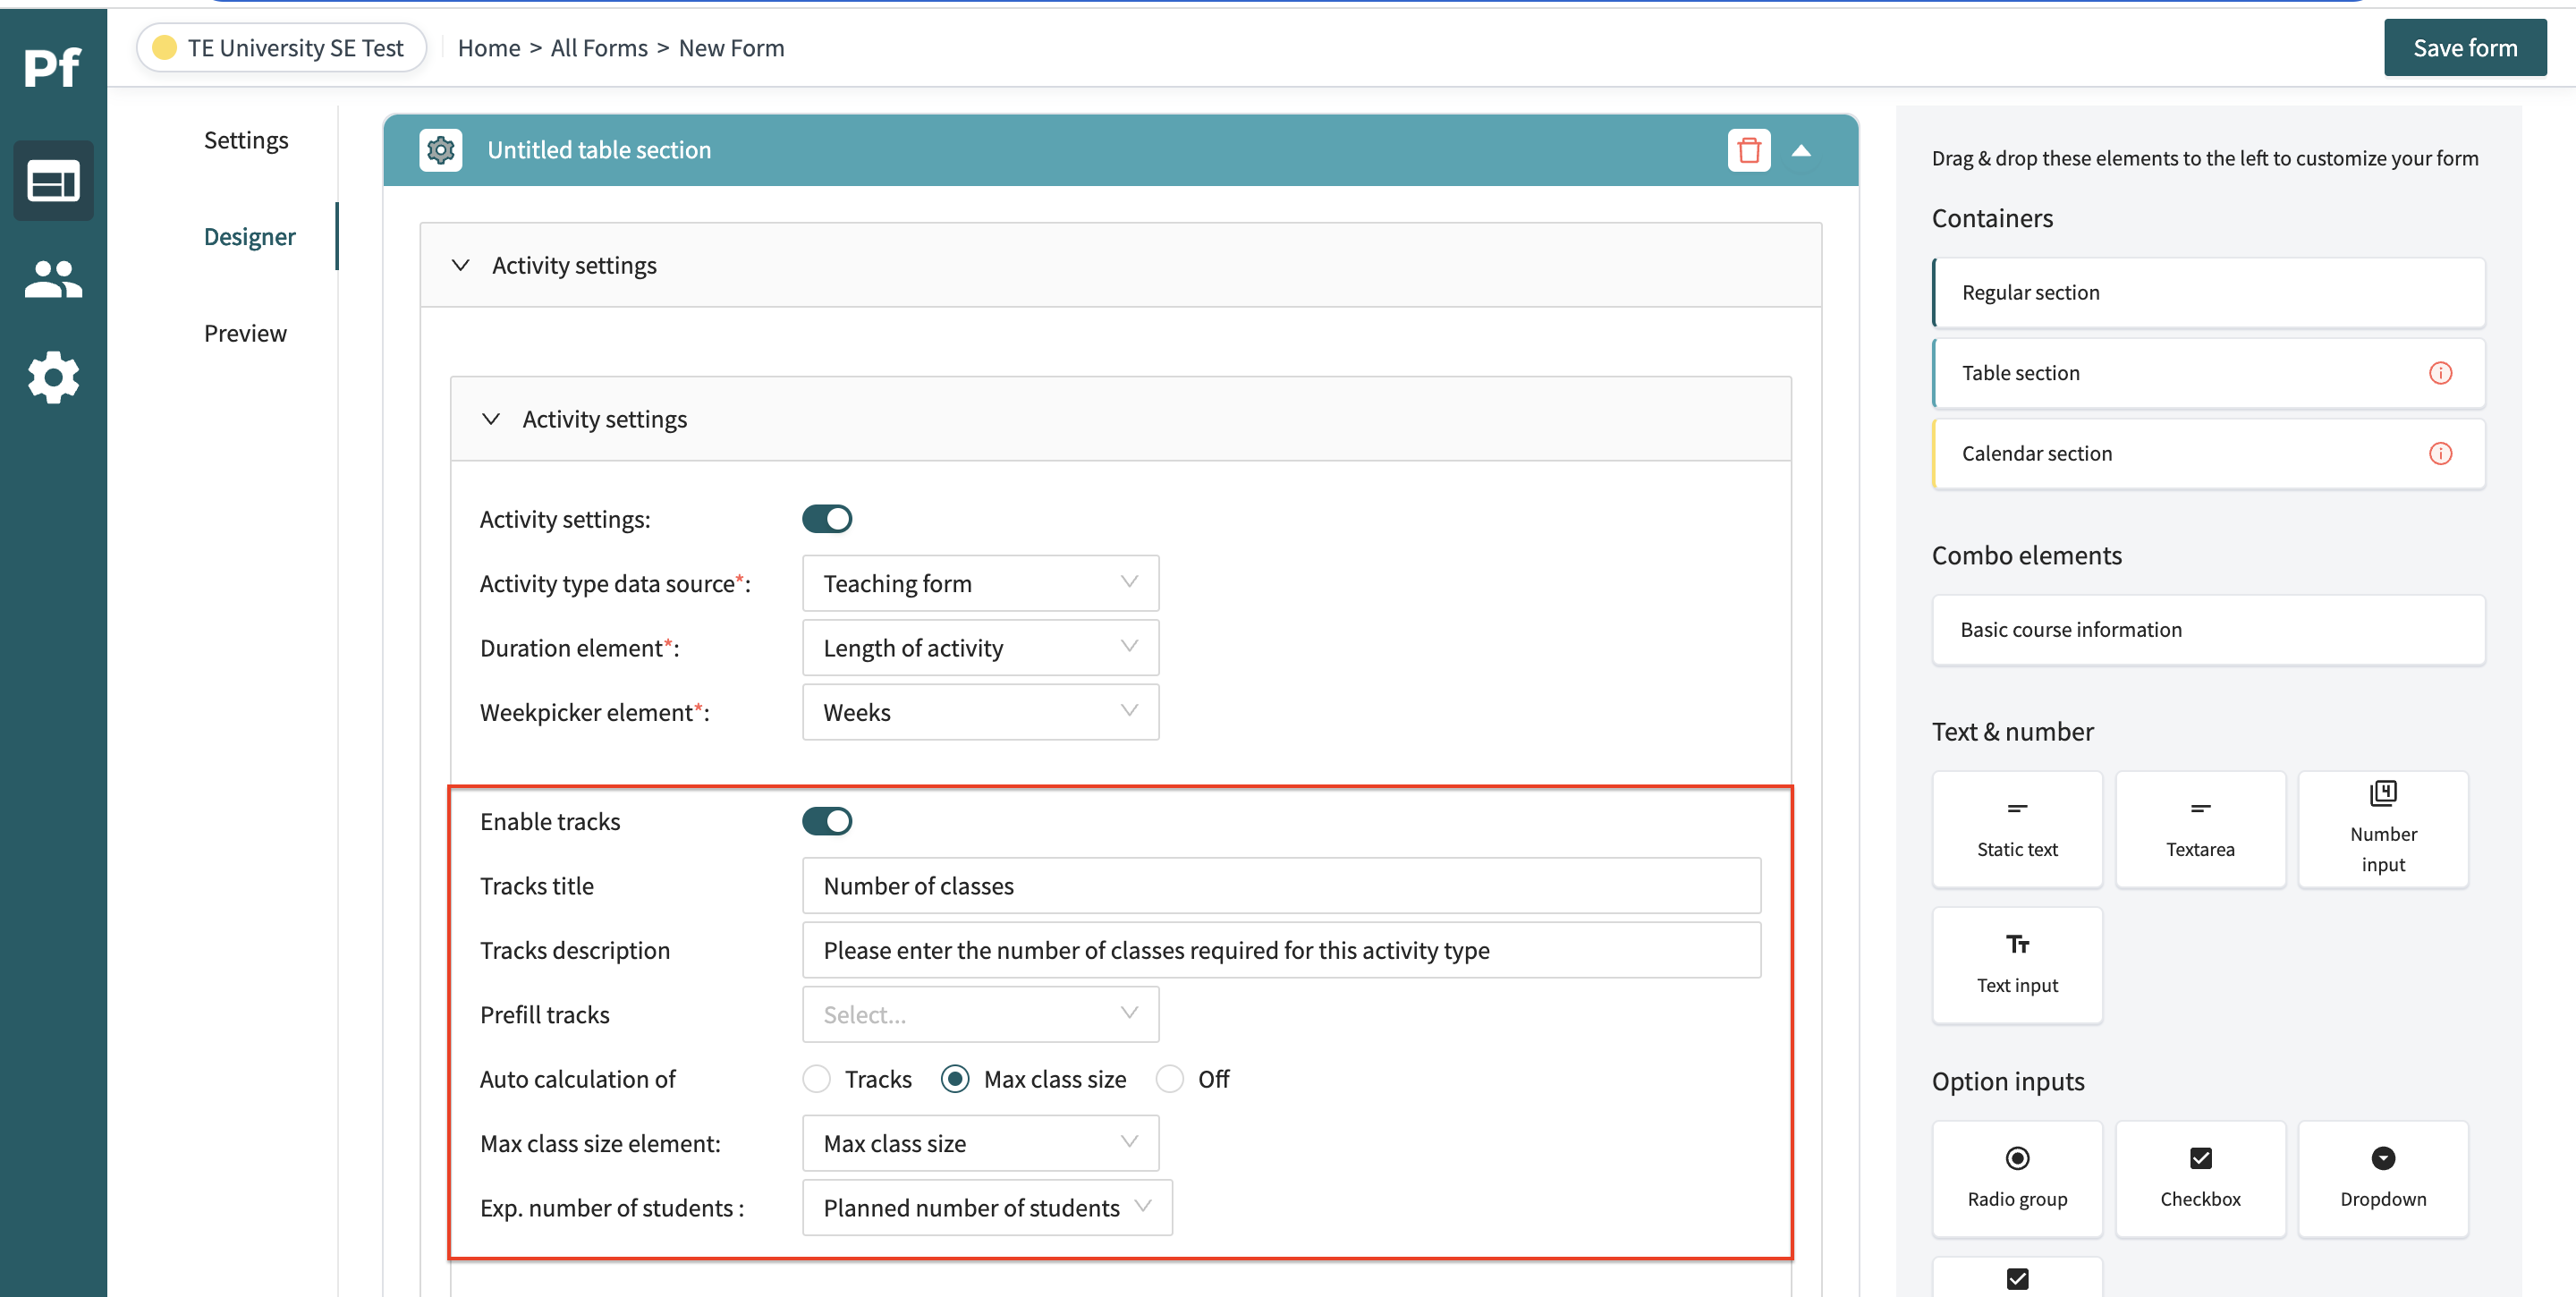Screen dimensions: 2576x1297
Task: Switch to the Designer tab
Action: (x=250, y=237)
